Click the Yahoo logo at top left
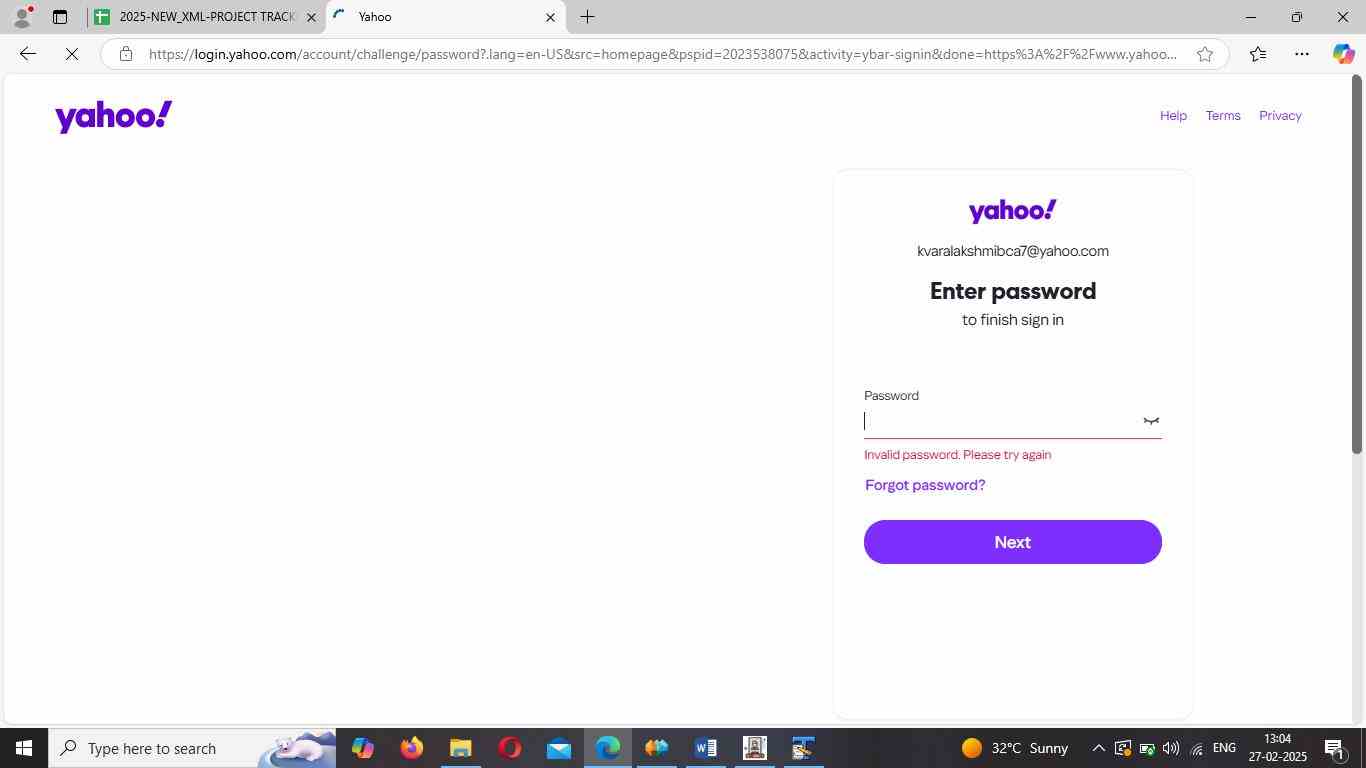 tap(113, 116)
